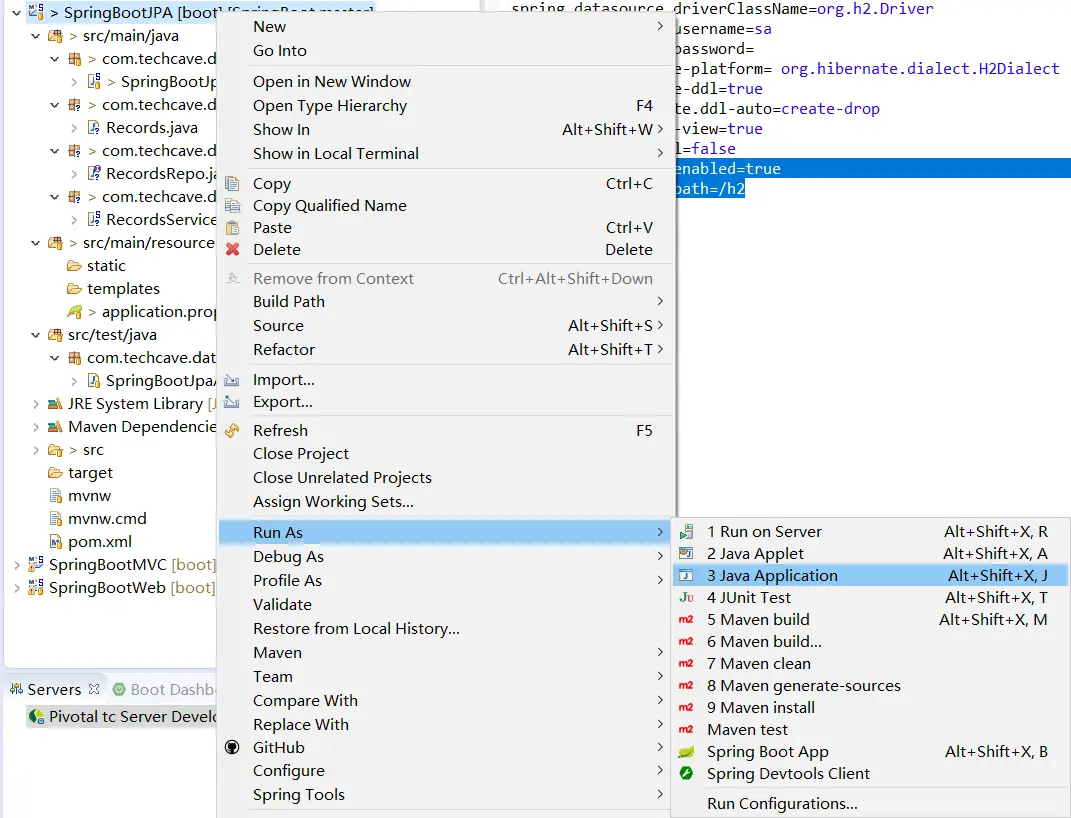Open the Compare With submenu
Viewport: 1071px width, 818px height.
tap(445, 700)
